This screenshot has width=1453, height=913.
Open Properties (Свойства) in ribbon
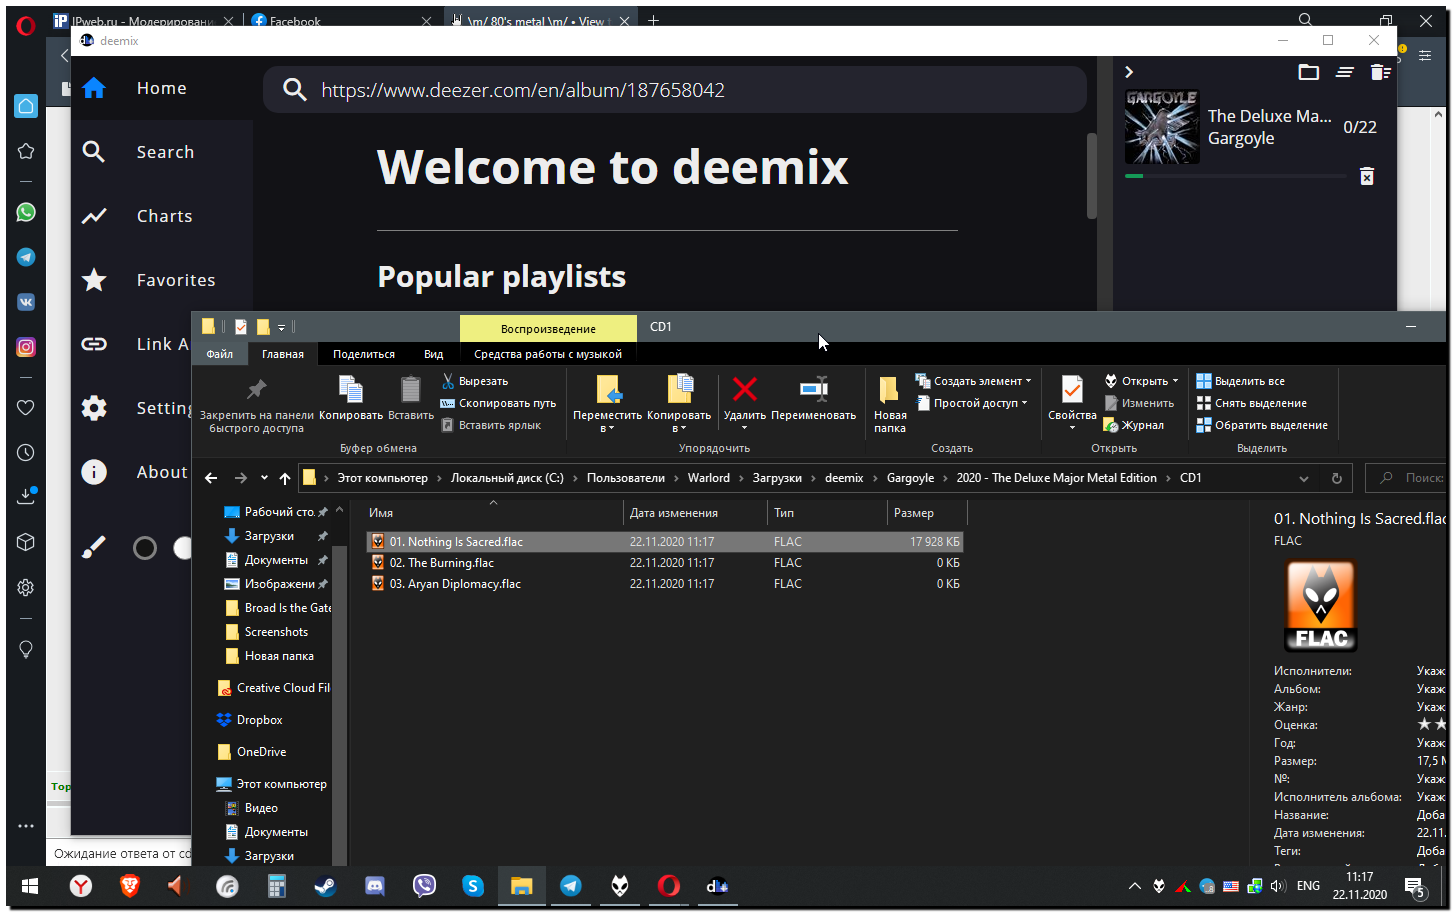(x=1072, y=403)
